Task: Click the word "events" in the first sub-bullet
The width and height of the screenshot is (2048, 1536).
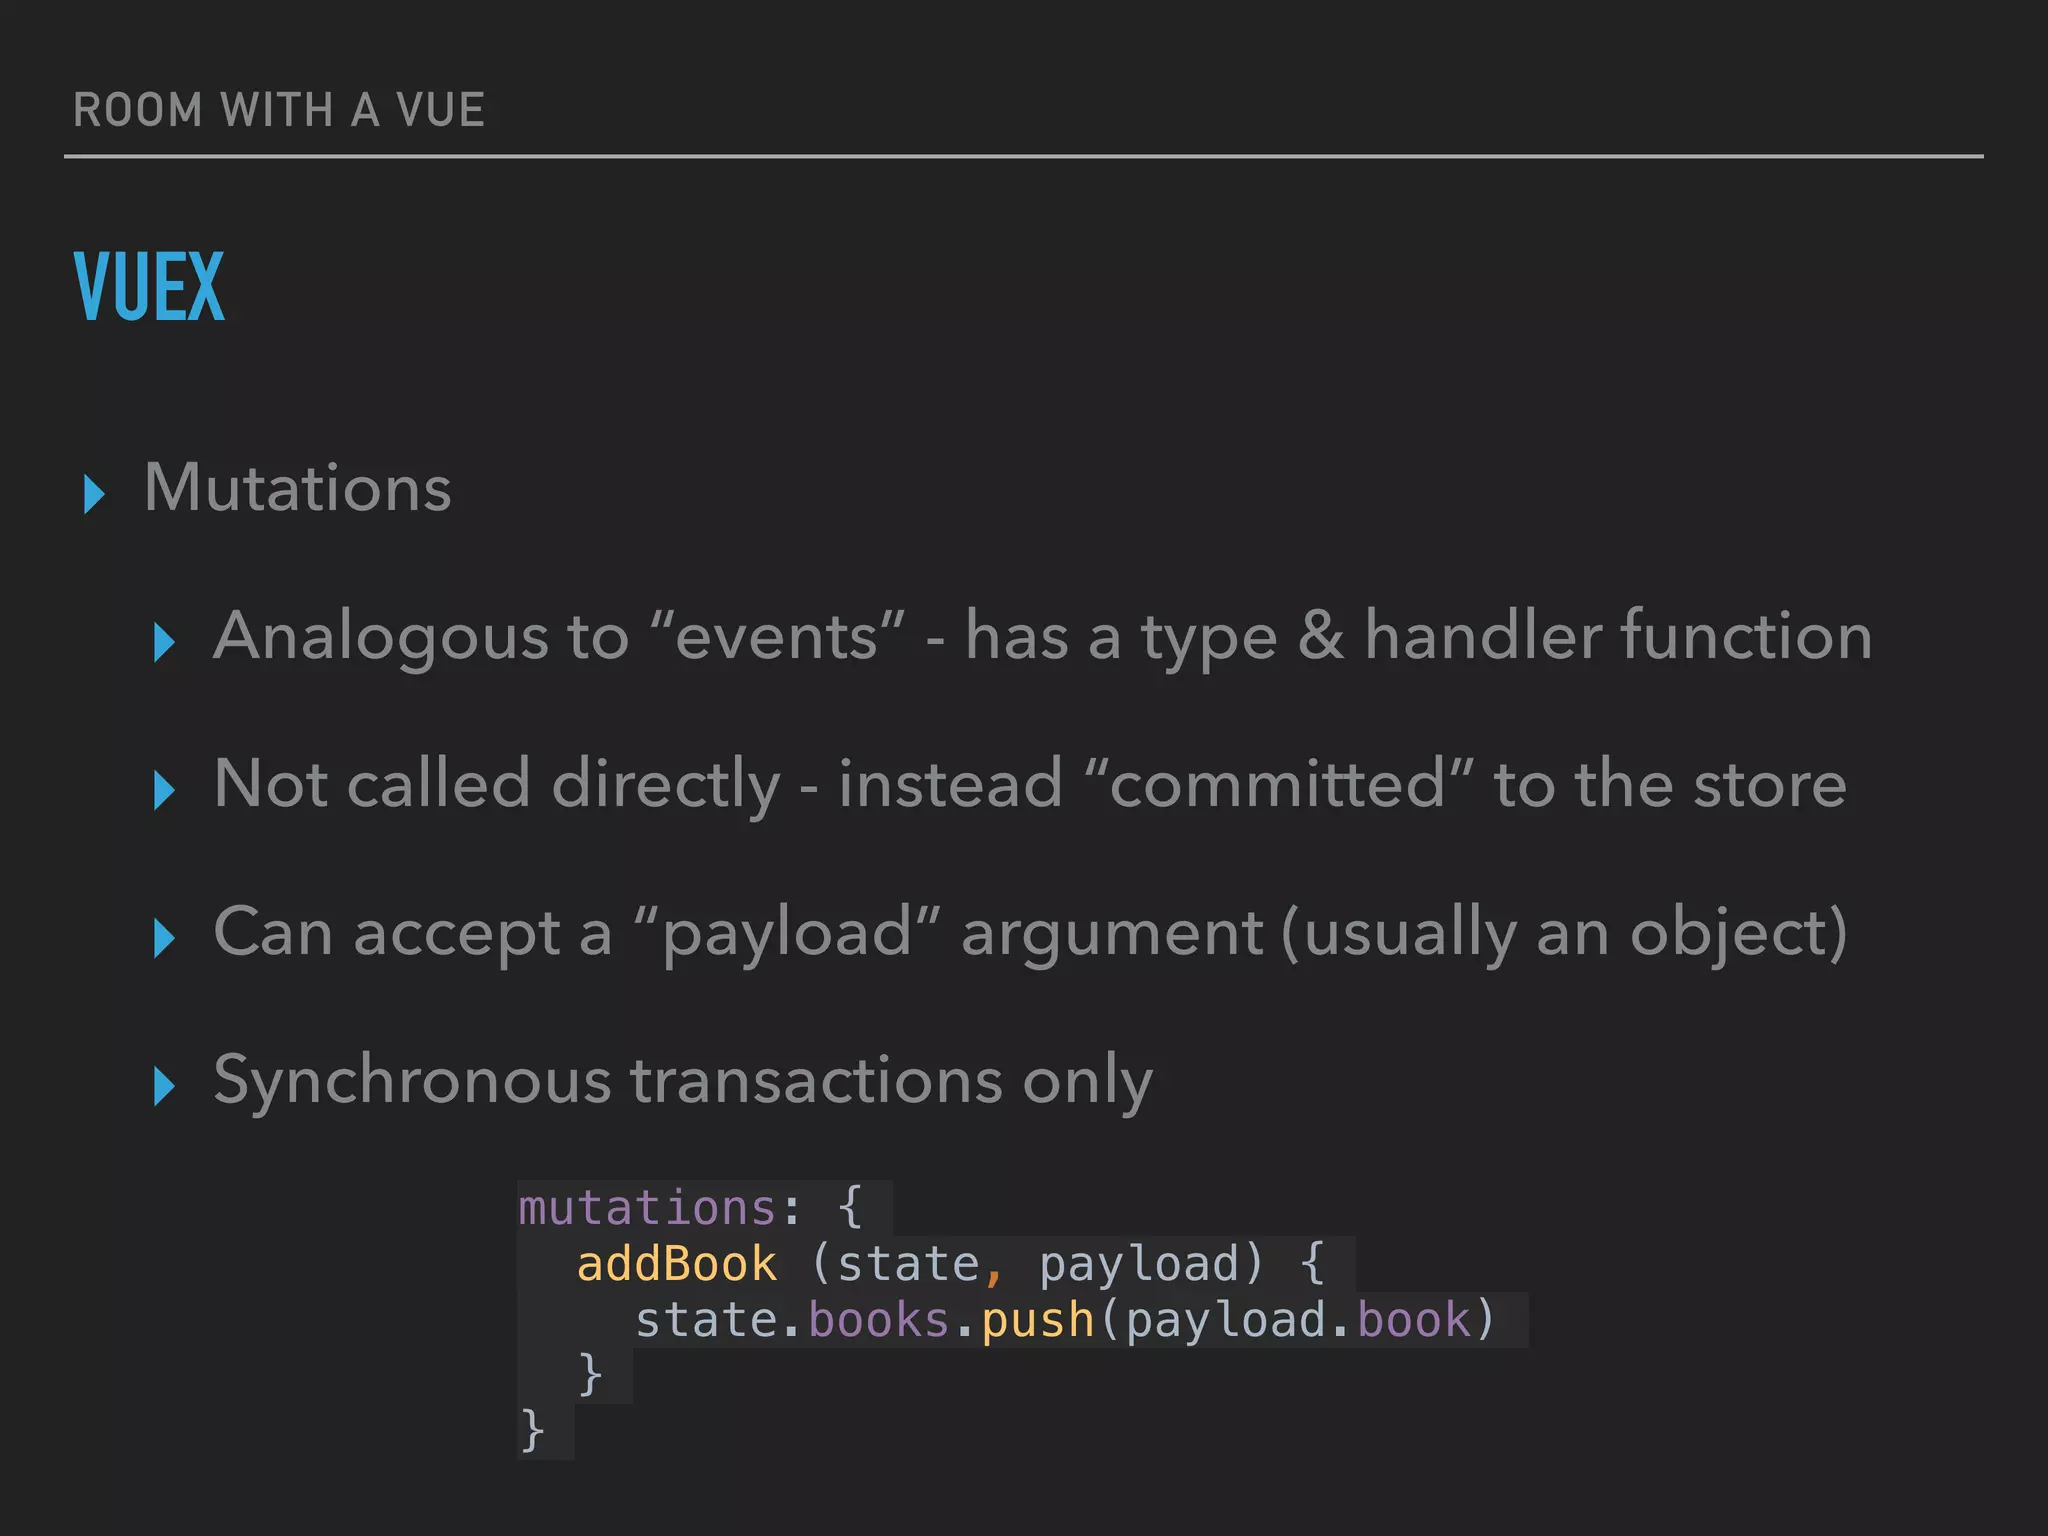Action: [x=776, y=637]
